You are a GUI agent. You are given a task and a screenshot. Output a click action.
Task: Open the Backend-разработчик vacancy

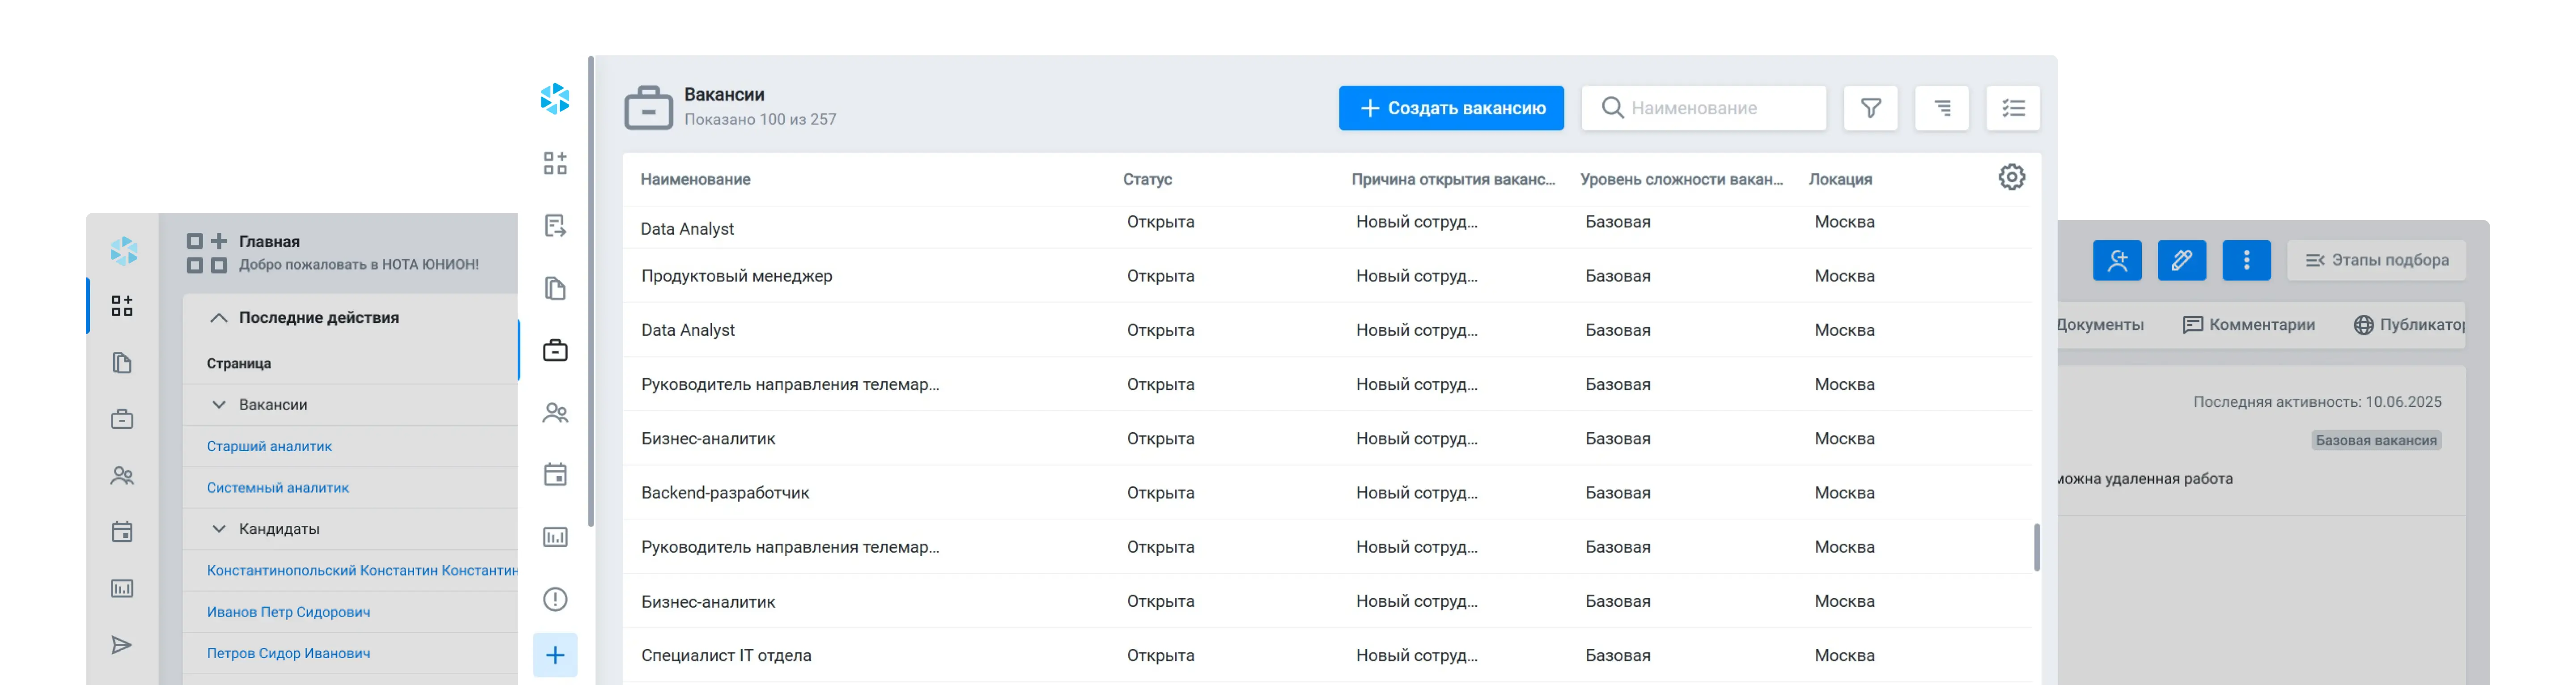point(725,493)
